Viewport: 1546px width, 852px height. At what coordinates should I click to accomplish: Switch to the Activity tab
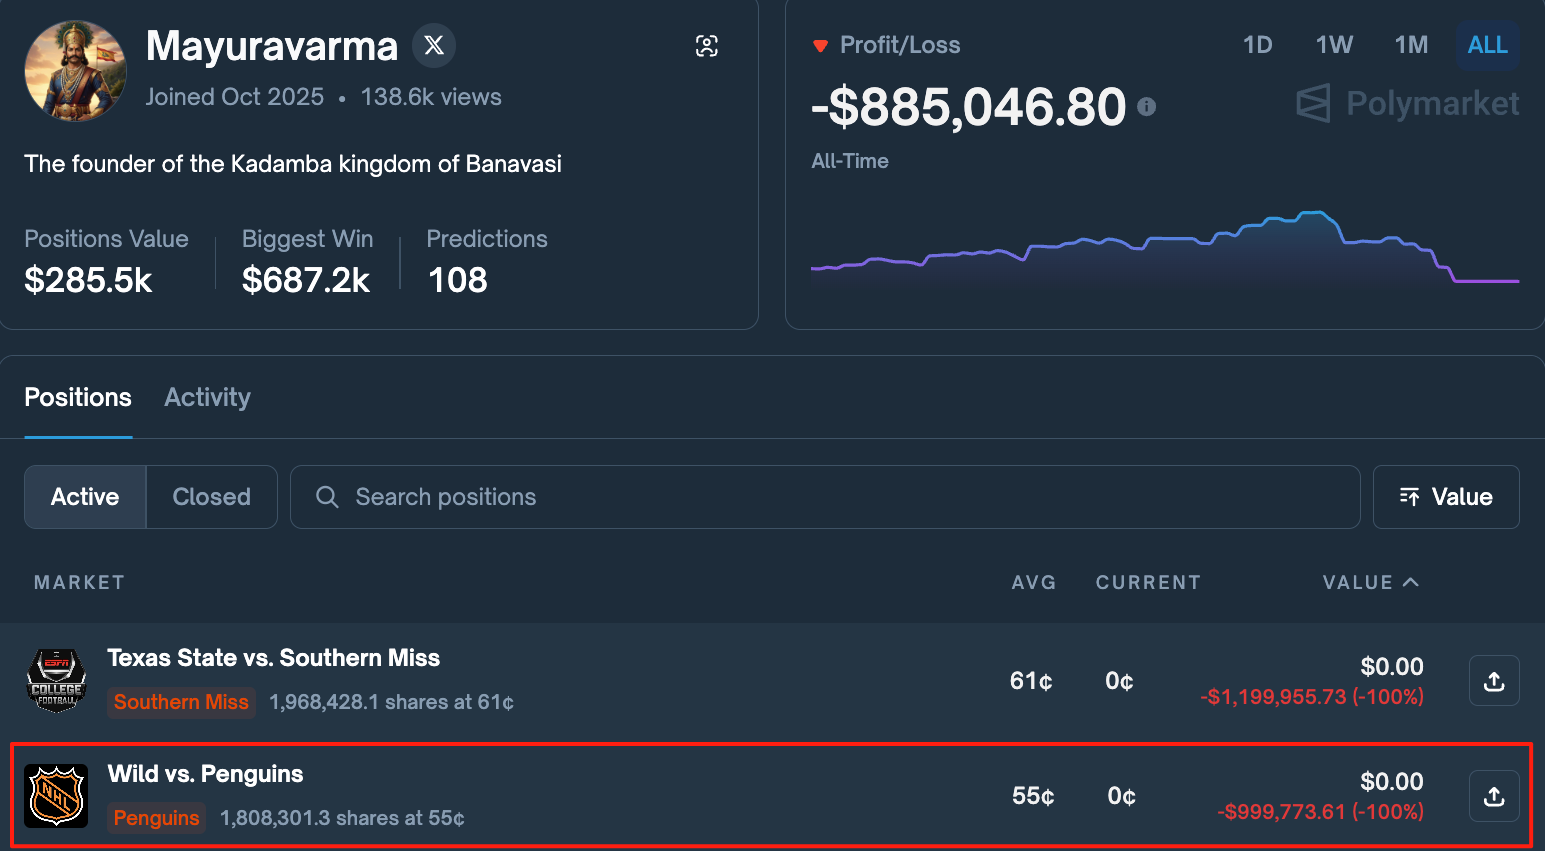(207, 397)
